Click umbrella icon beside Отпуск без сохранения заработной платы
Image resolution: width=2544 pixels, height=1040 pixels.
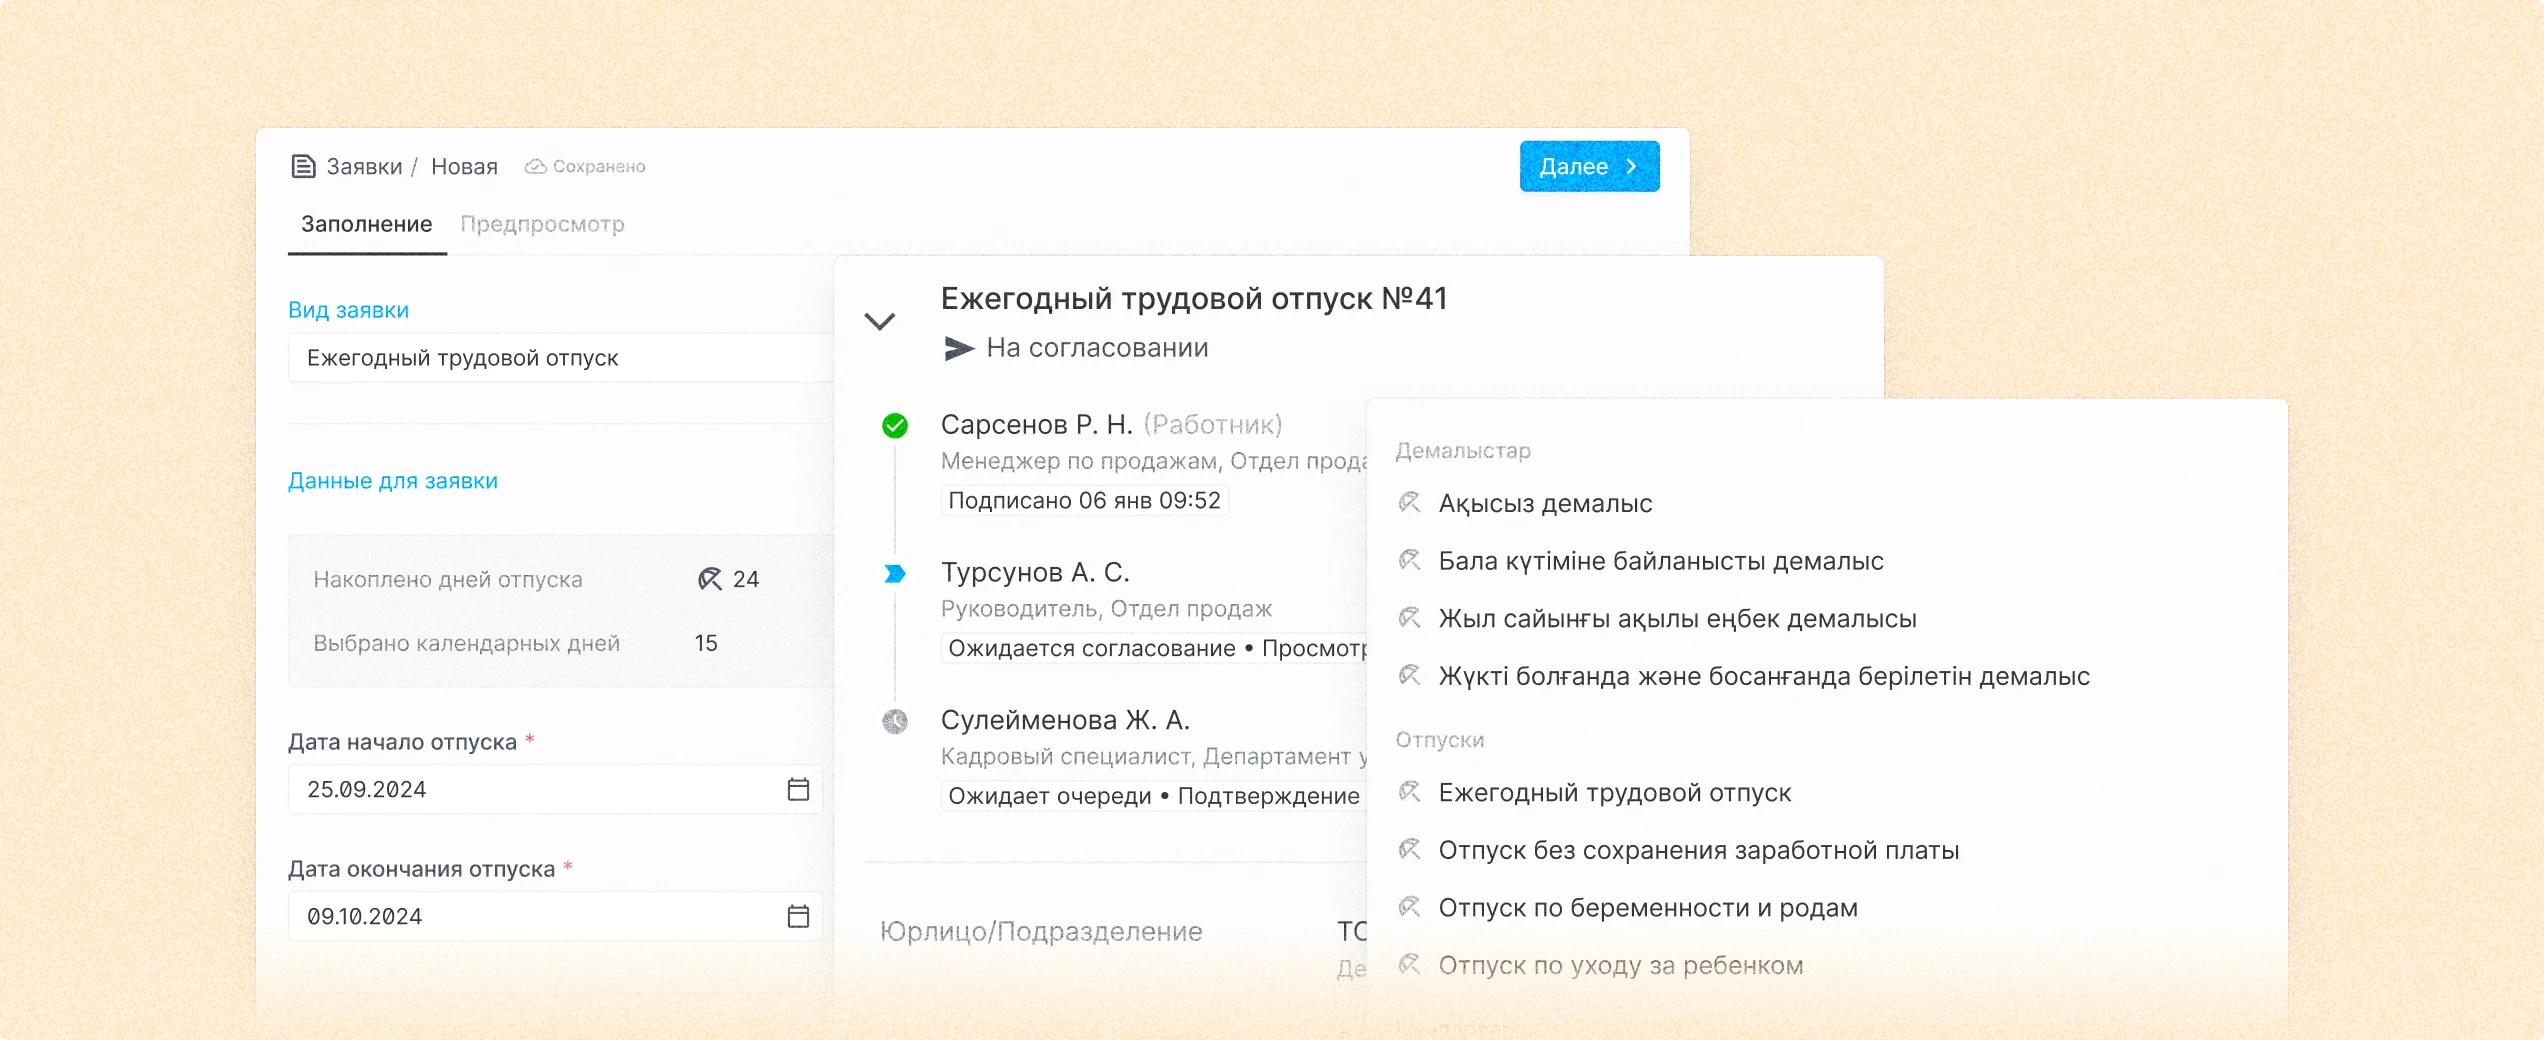[1410, 849]
